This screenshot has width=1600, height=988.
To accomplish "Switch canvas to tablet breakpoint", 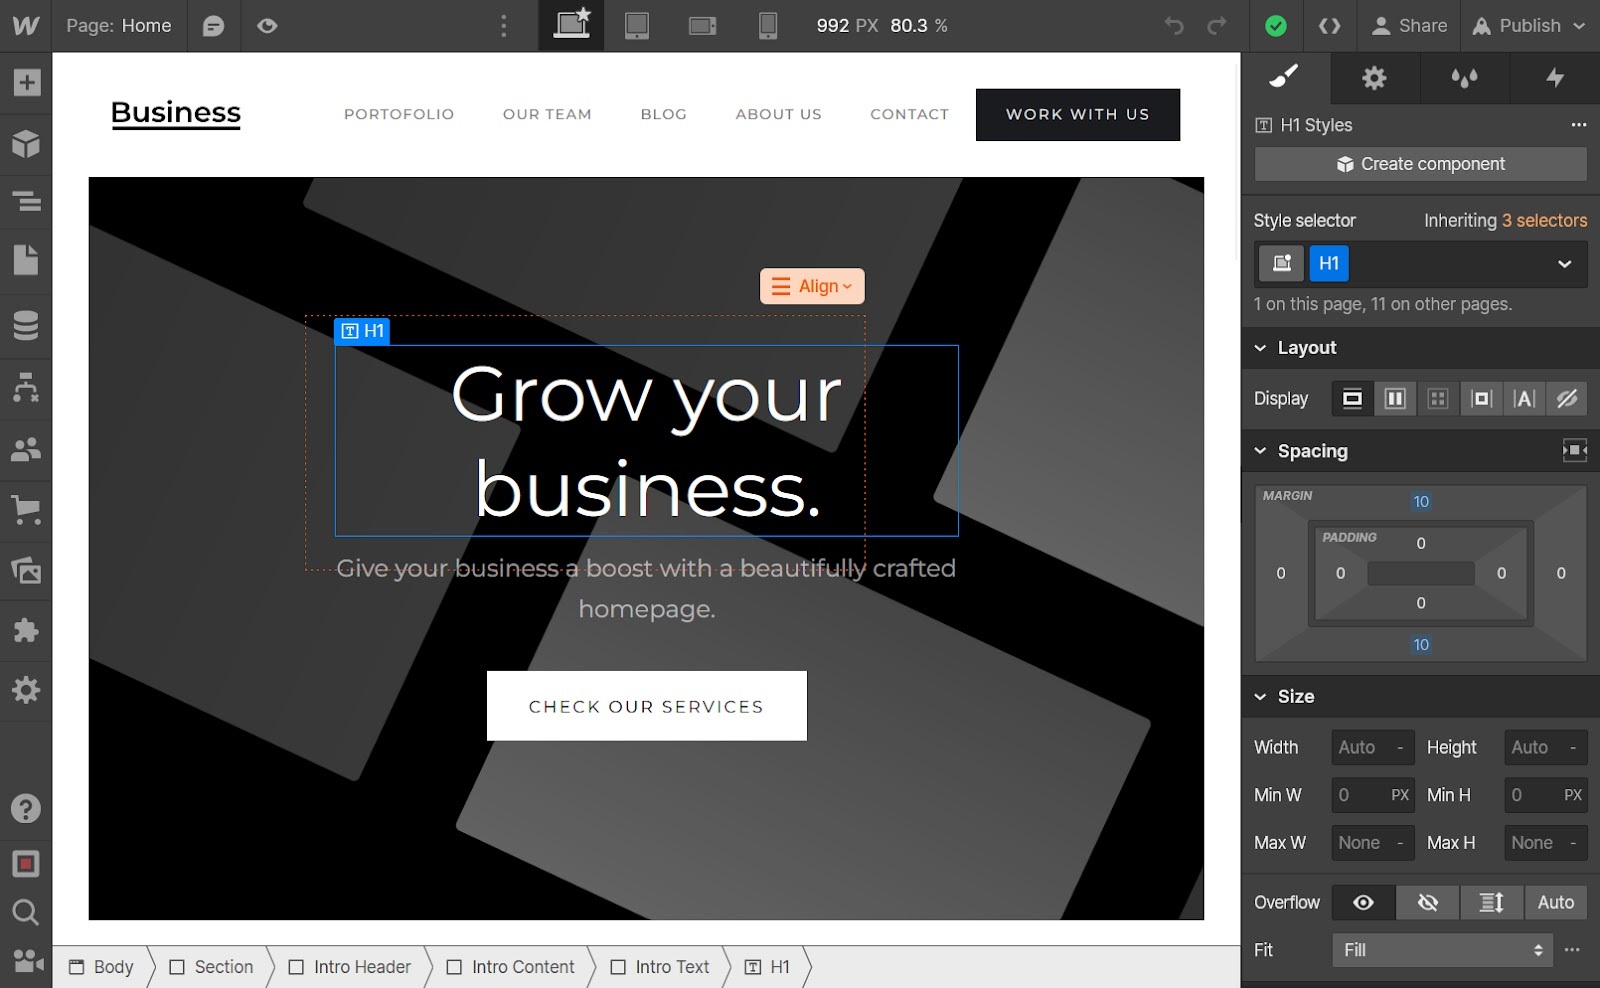I will [x=637, y=26].
